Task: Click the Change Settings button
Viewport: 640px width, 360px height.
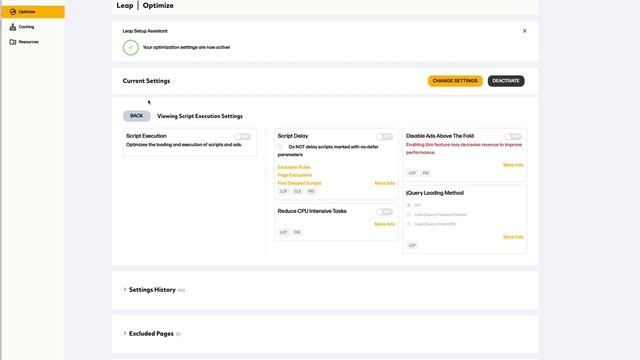Action: point(455,81)
